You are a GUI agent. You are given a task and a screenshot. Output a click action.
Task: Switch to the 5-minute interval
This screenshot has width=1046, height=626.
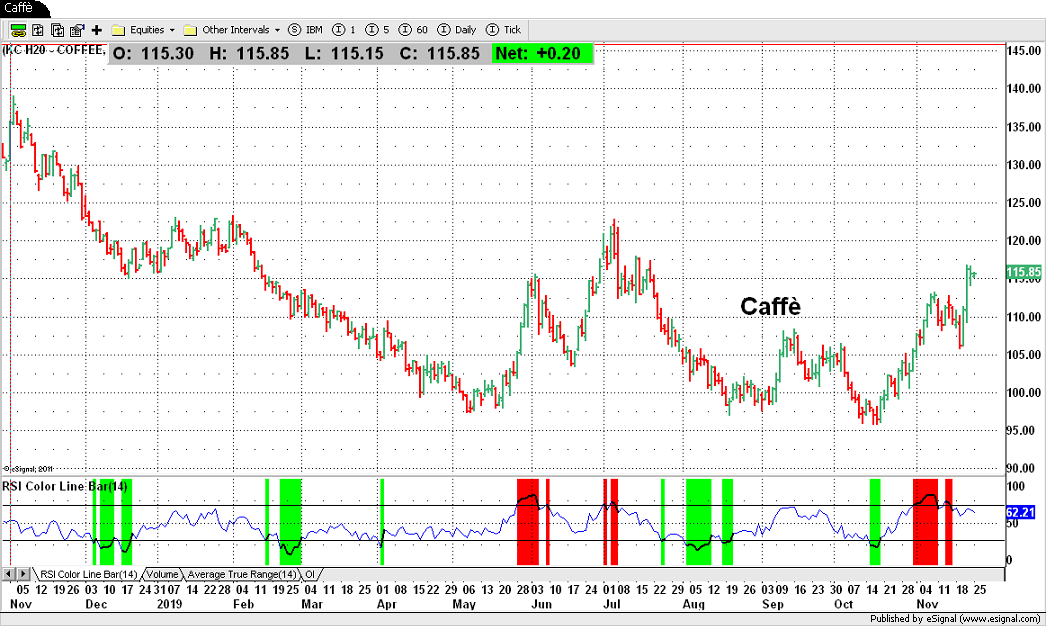(378, 30)
